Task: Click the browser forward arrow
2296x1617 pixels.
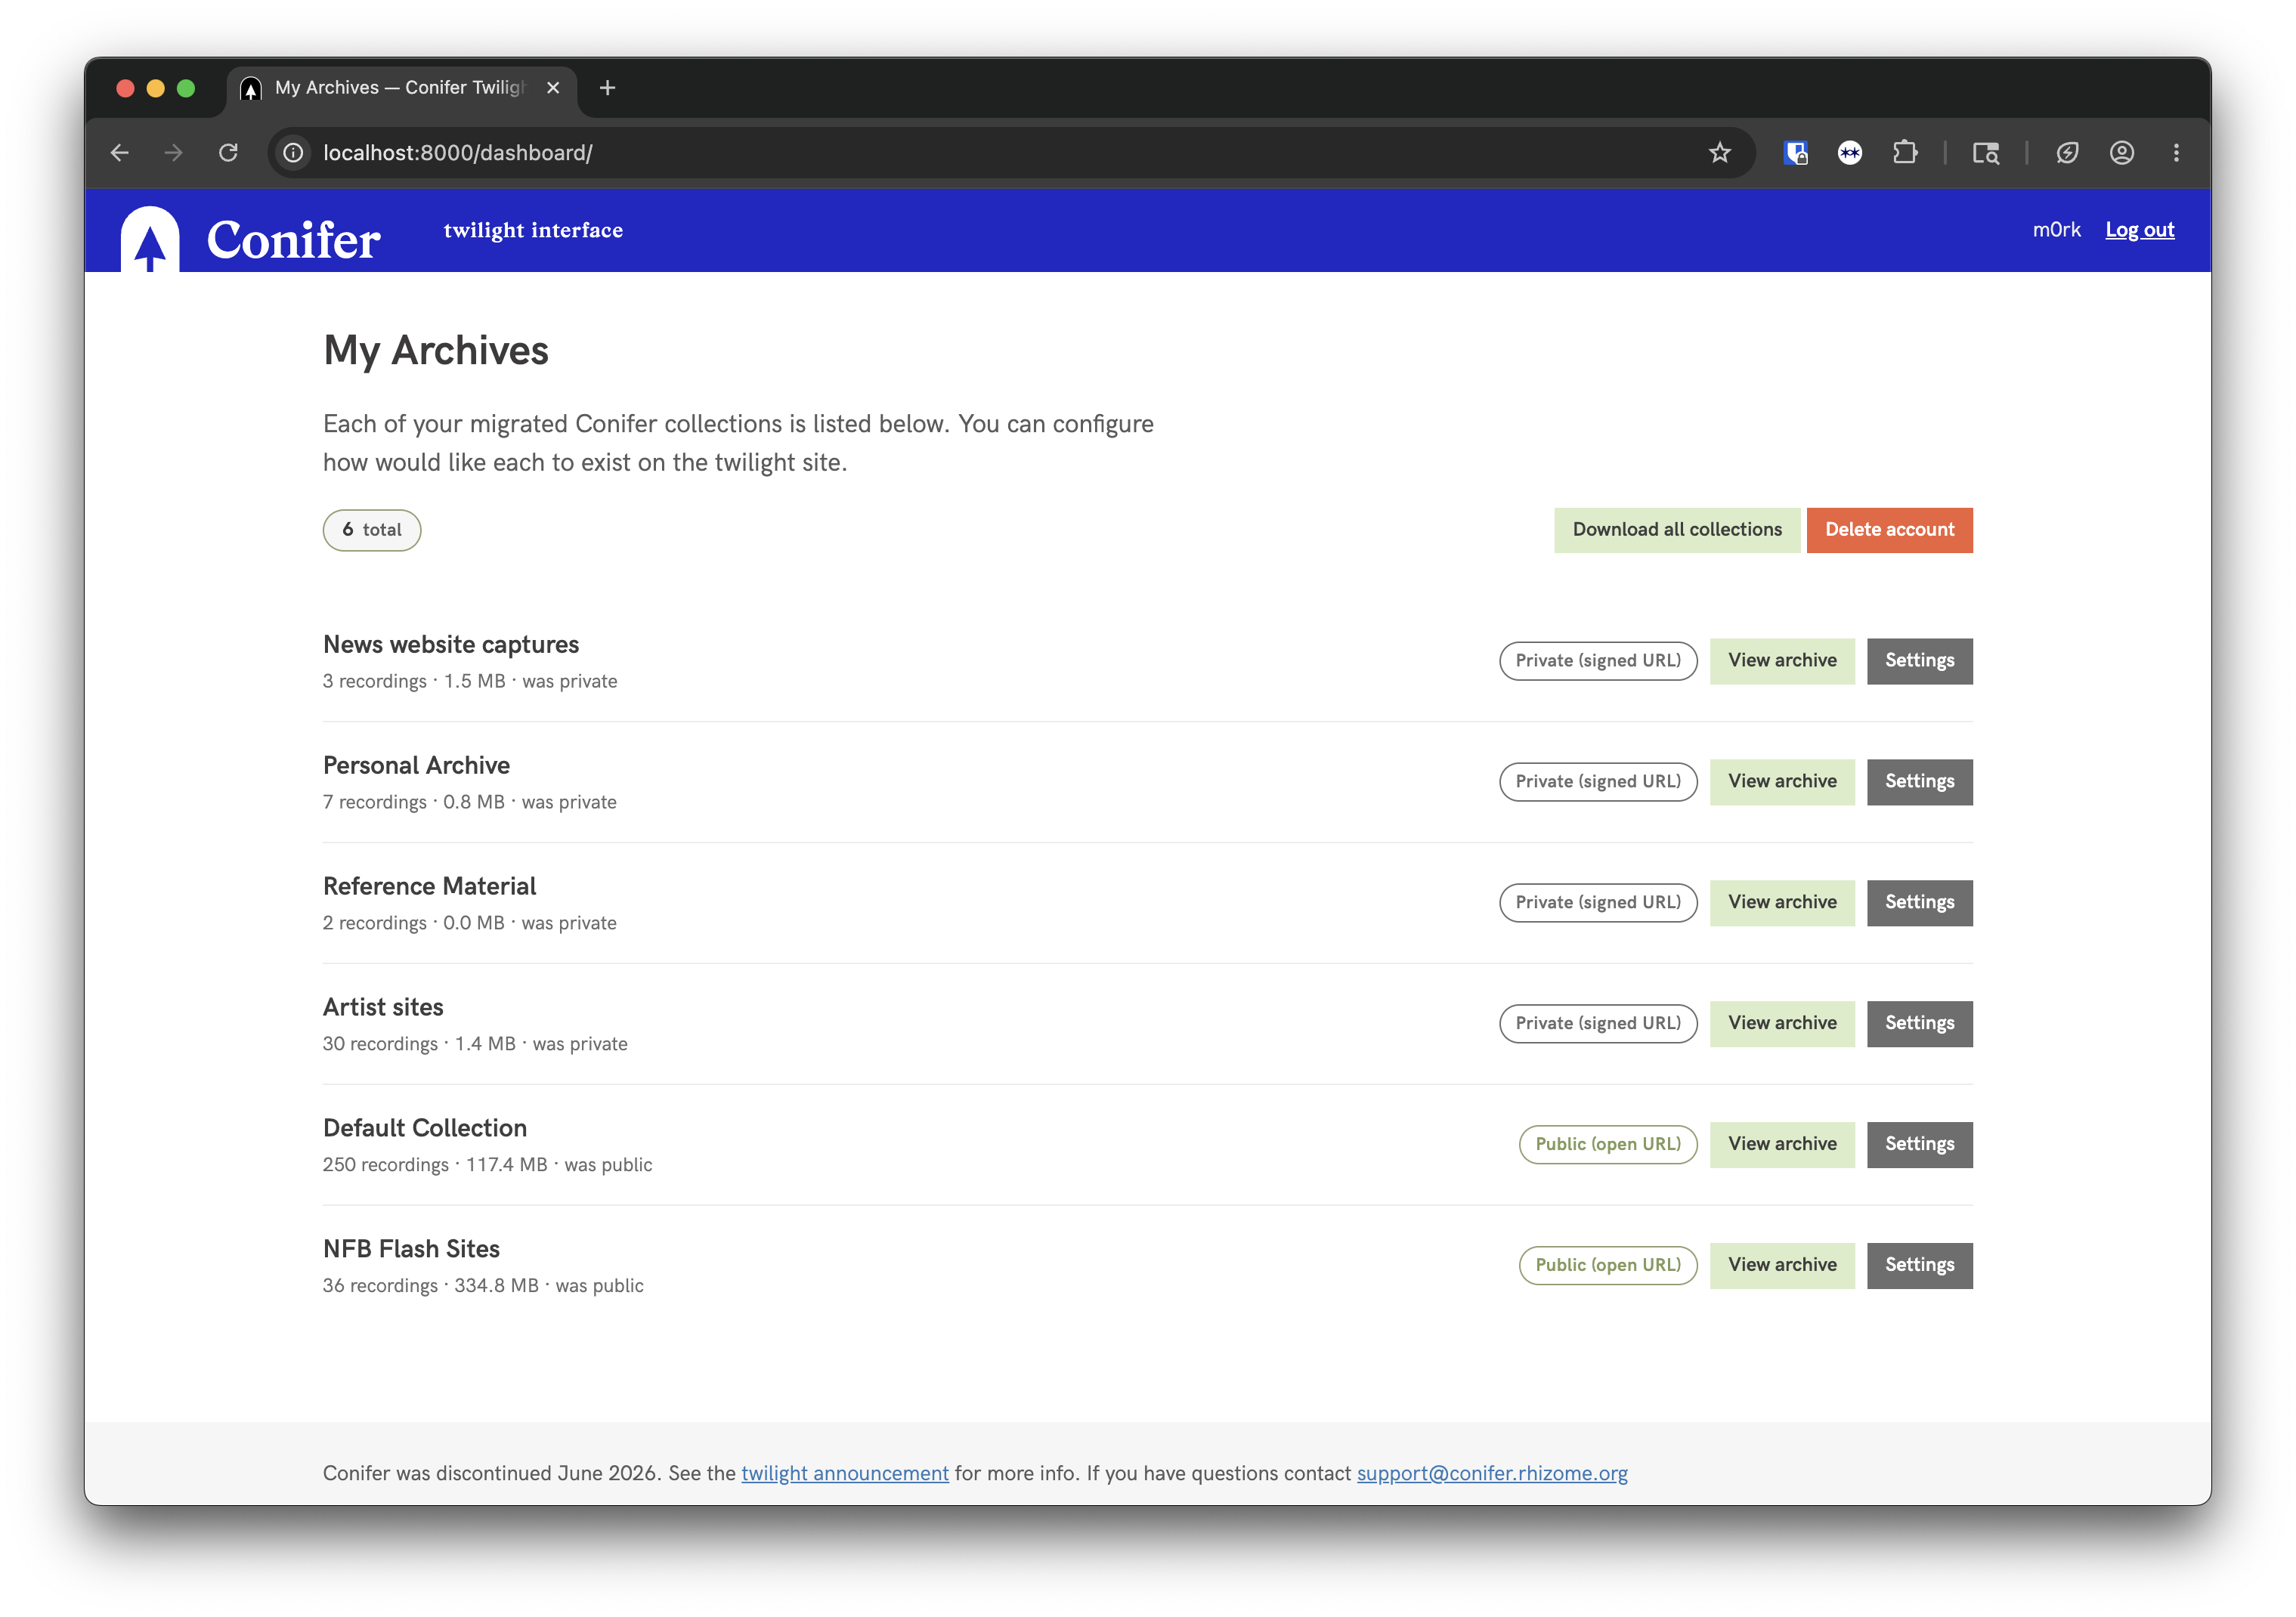Action: pos(174,153)
